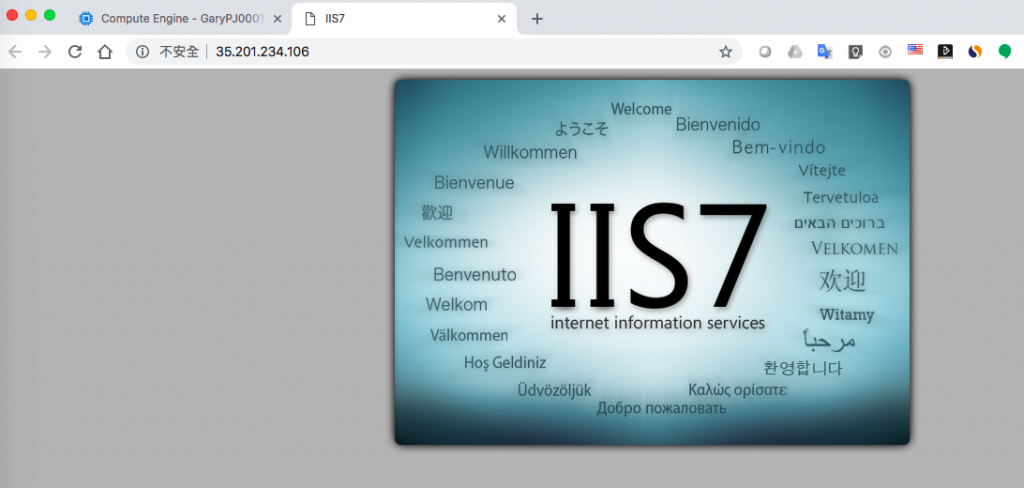Viewport: 1024px width, 488px height.
Task: Click the word 'Üdvözöljük'
Action: pyautogui.click(x=554, y=391)
